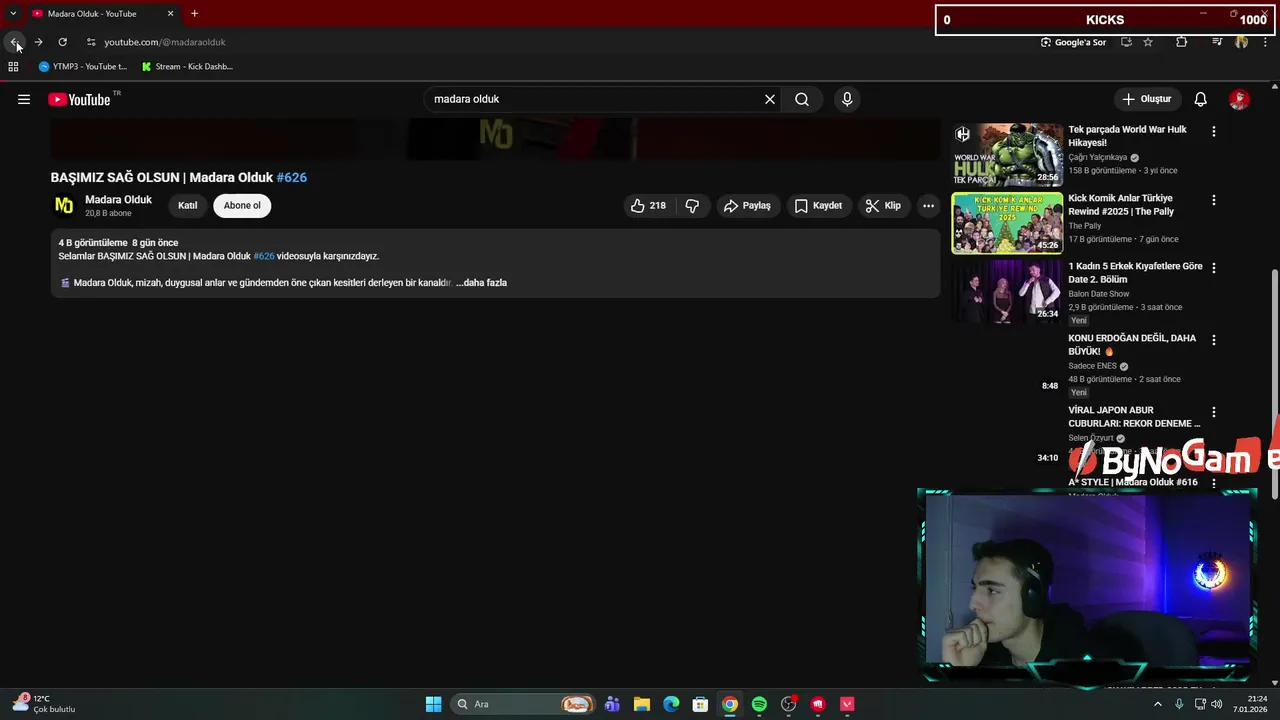Install app icon in address bar
Image resolution: width=1280 pixels, height=720 pixels.
pyautogui.click(x=1126, y=42)
